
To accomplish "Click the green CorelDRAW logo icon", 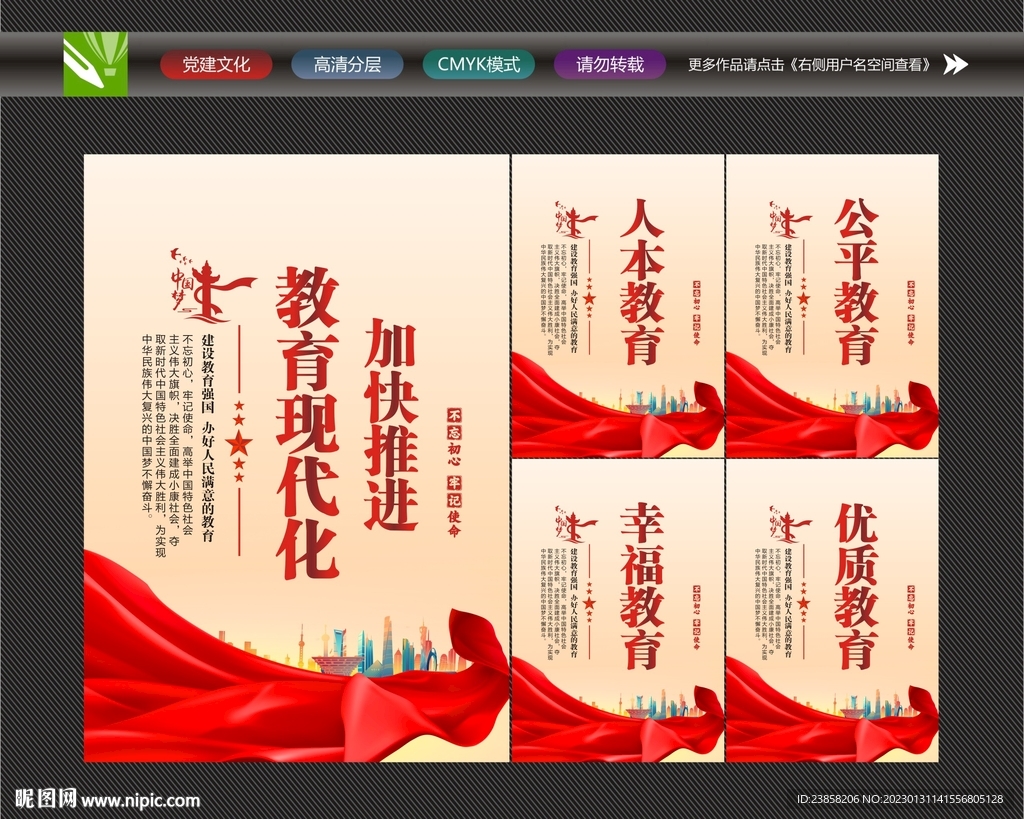I will [96, 65].
